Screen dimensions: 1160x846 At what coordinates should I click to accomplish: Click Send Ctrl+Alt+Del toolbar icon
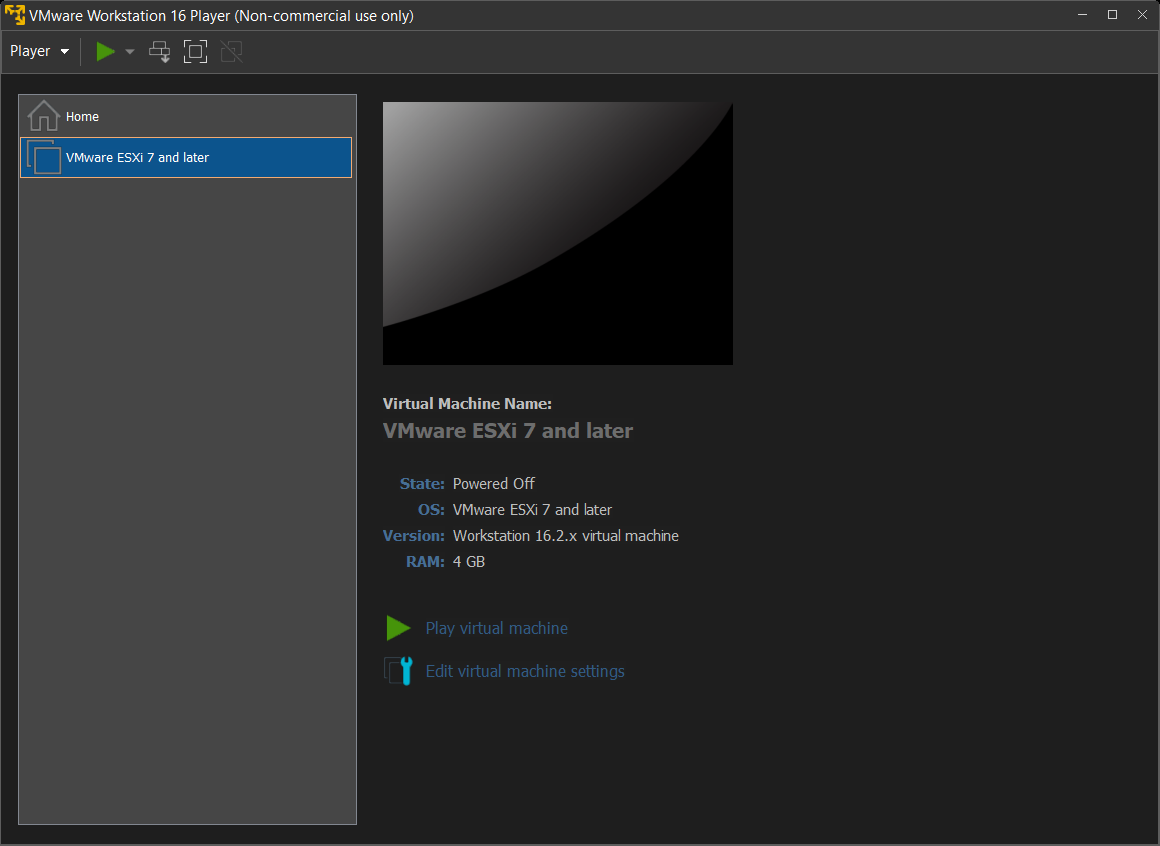click(160, 51)
